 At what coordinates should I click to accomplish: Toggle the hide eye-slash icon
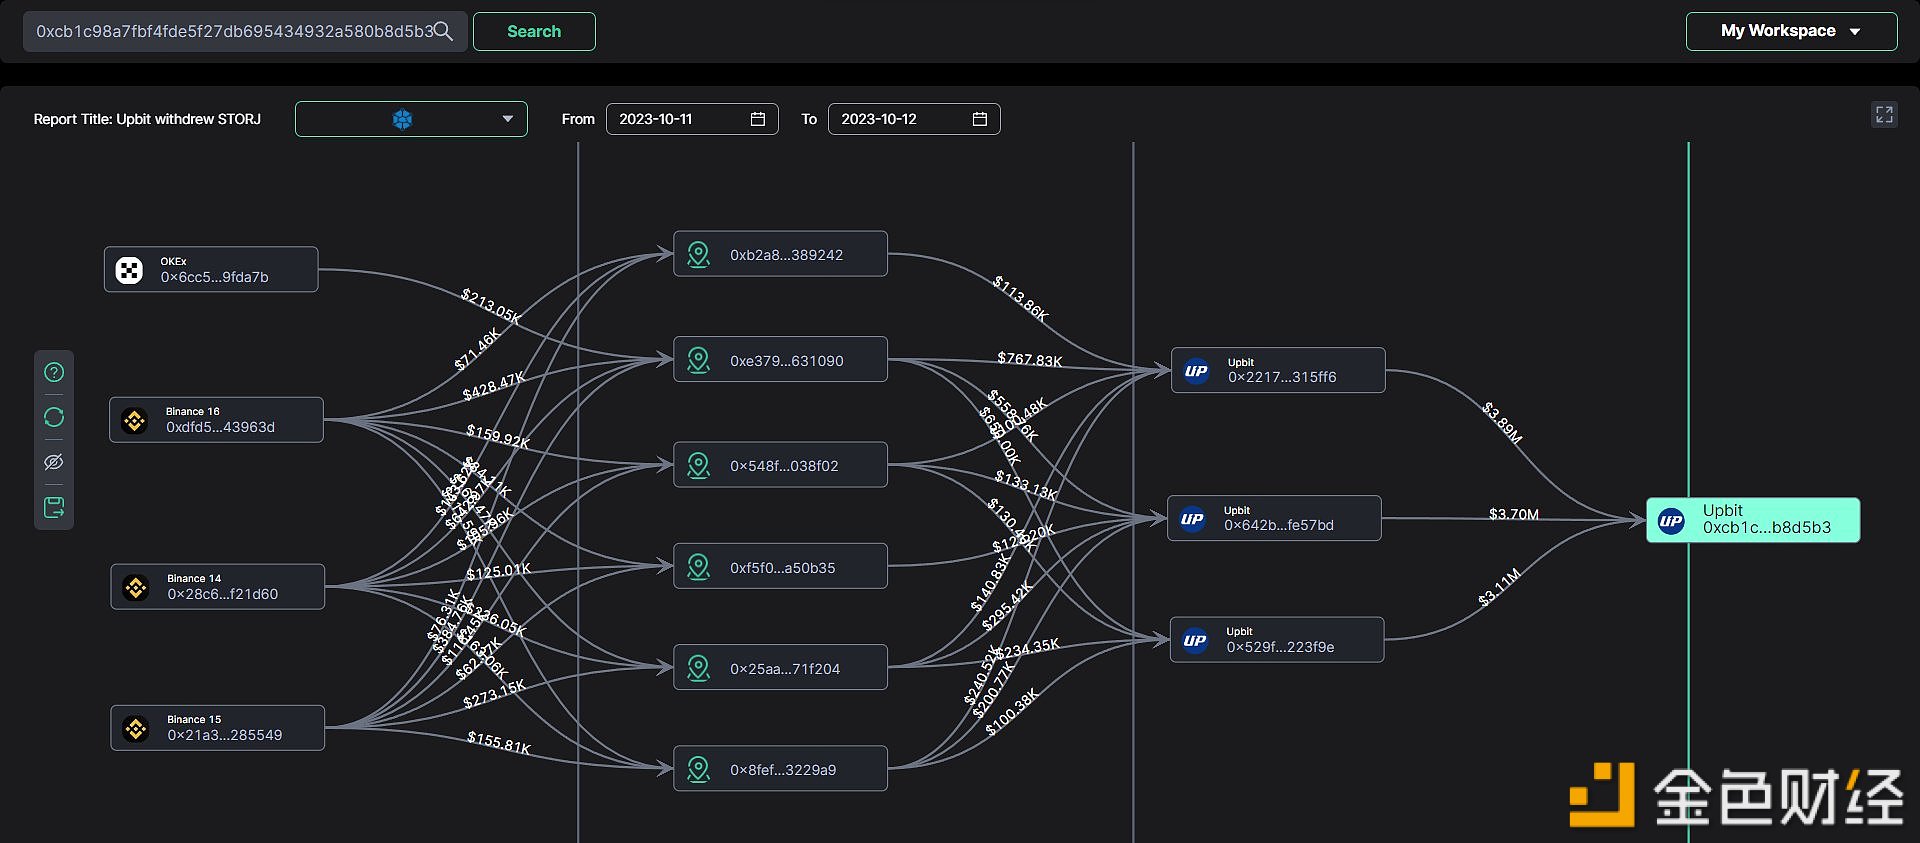point(54,462)
